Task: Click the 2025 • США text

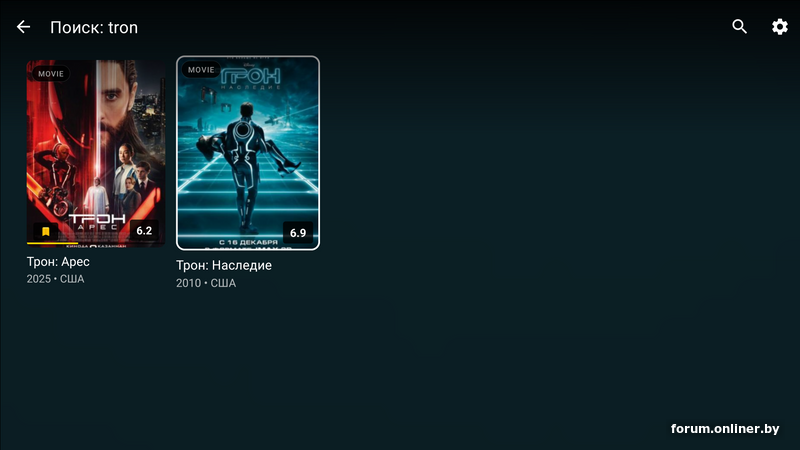Action: tap(55, 279)
